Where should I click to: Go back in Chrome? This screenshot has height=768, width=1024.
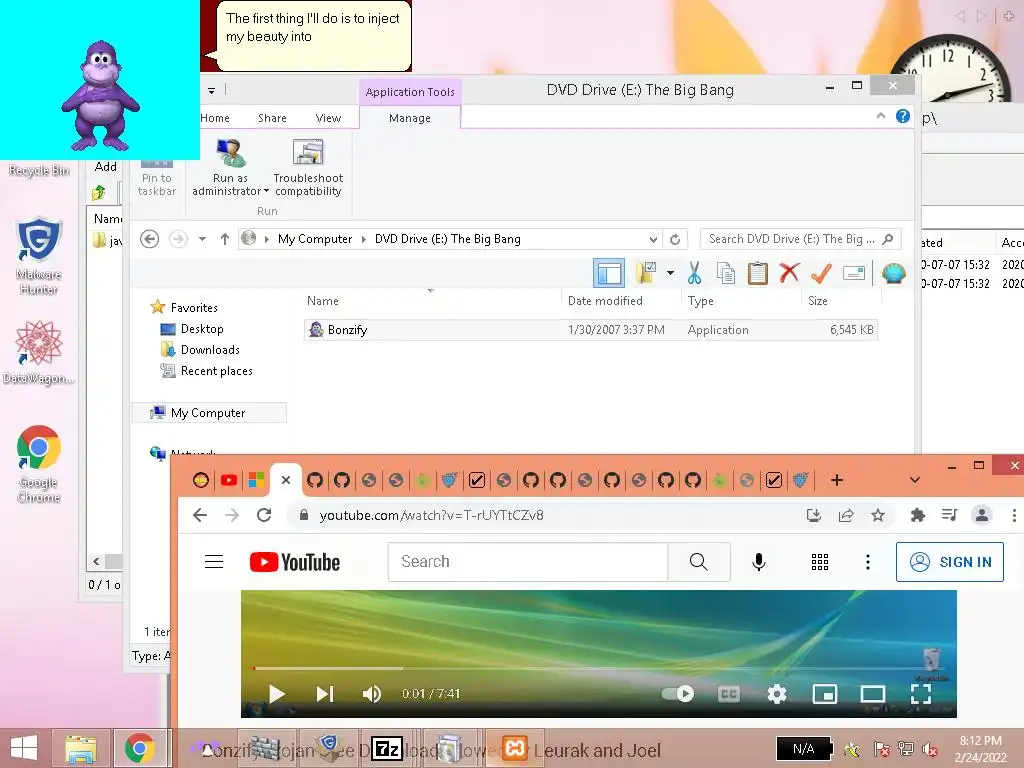[x=200, y=515]
